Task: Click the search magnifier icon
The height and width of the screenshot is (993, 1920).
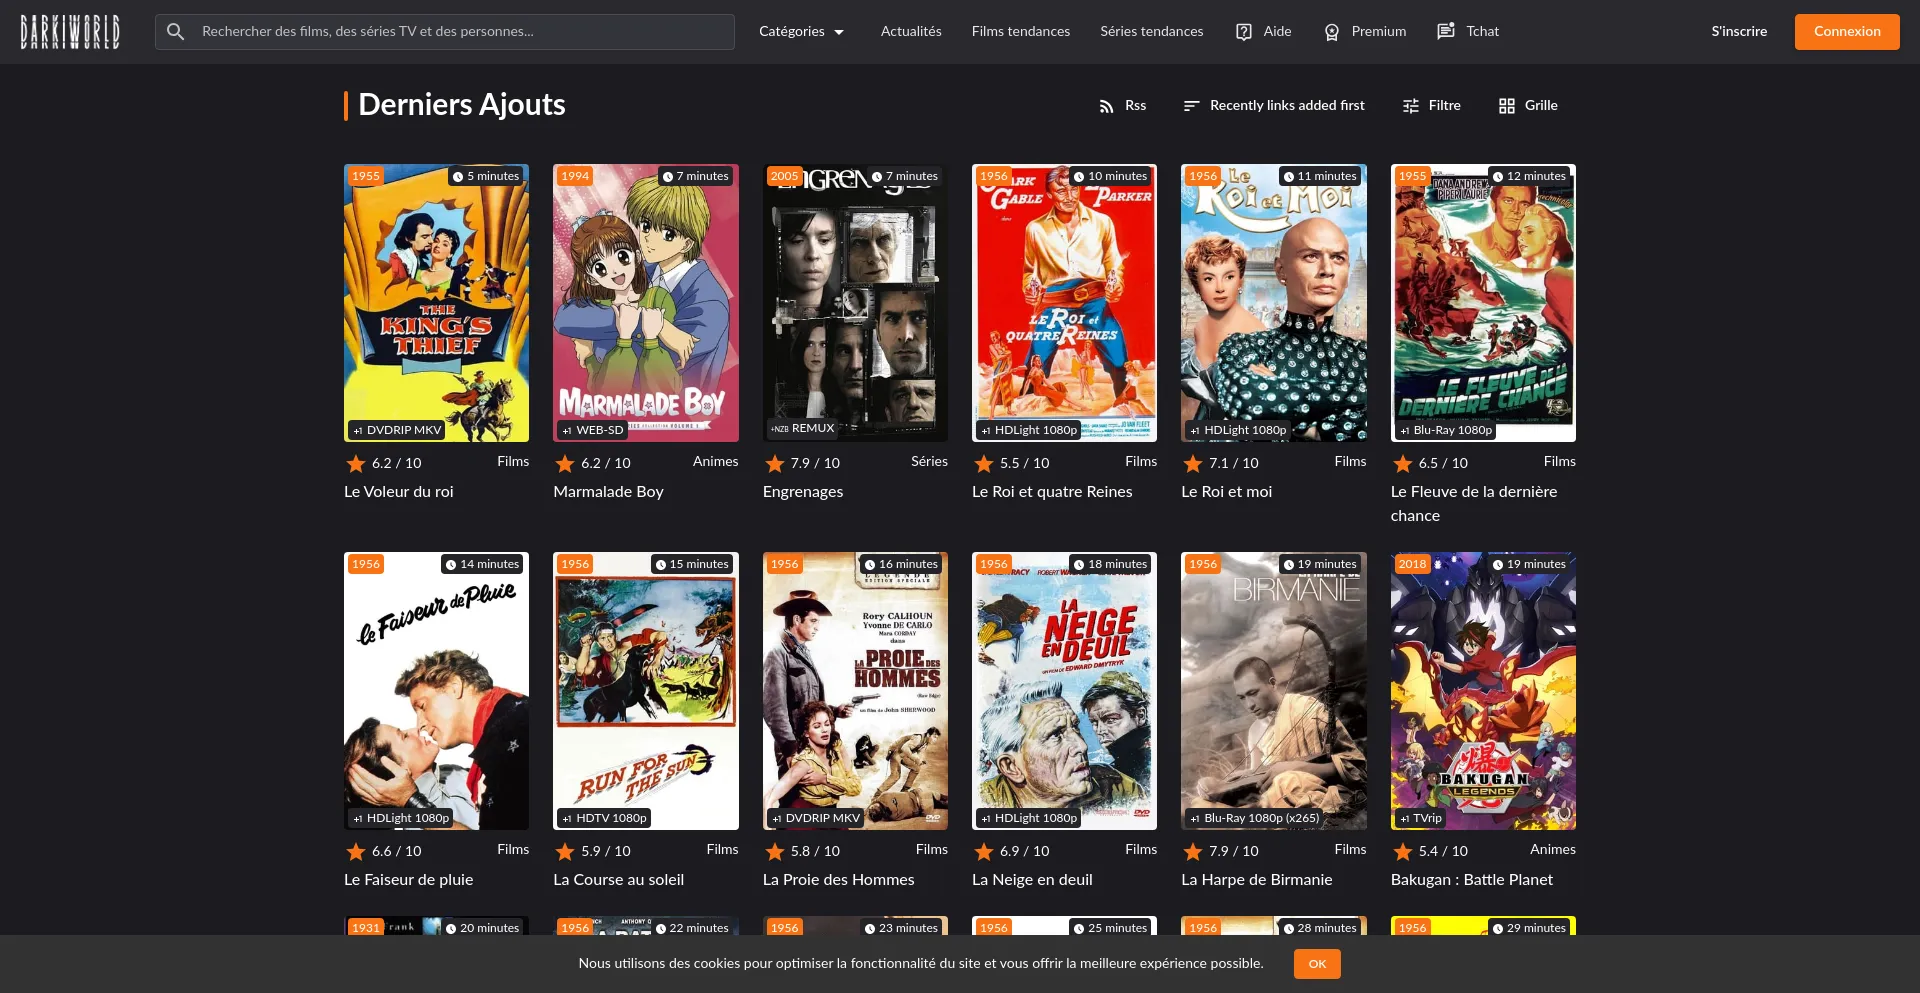Action: point(175,32)
